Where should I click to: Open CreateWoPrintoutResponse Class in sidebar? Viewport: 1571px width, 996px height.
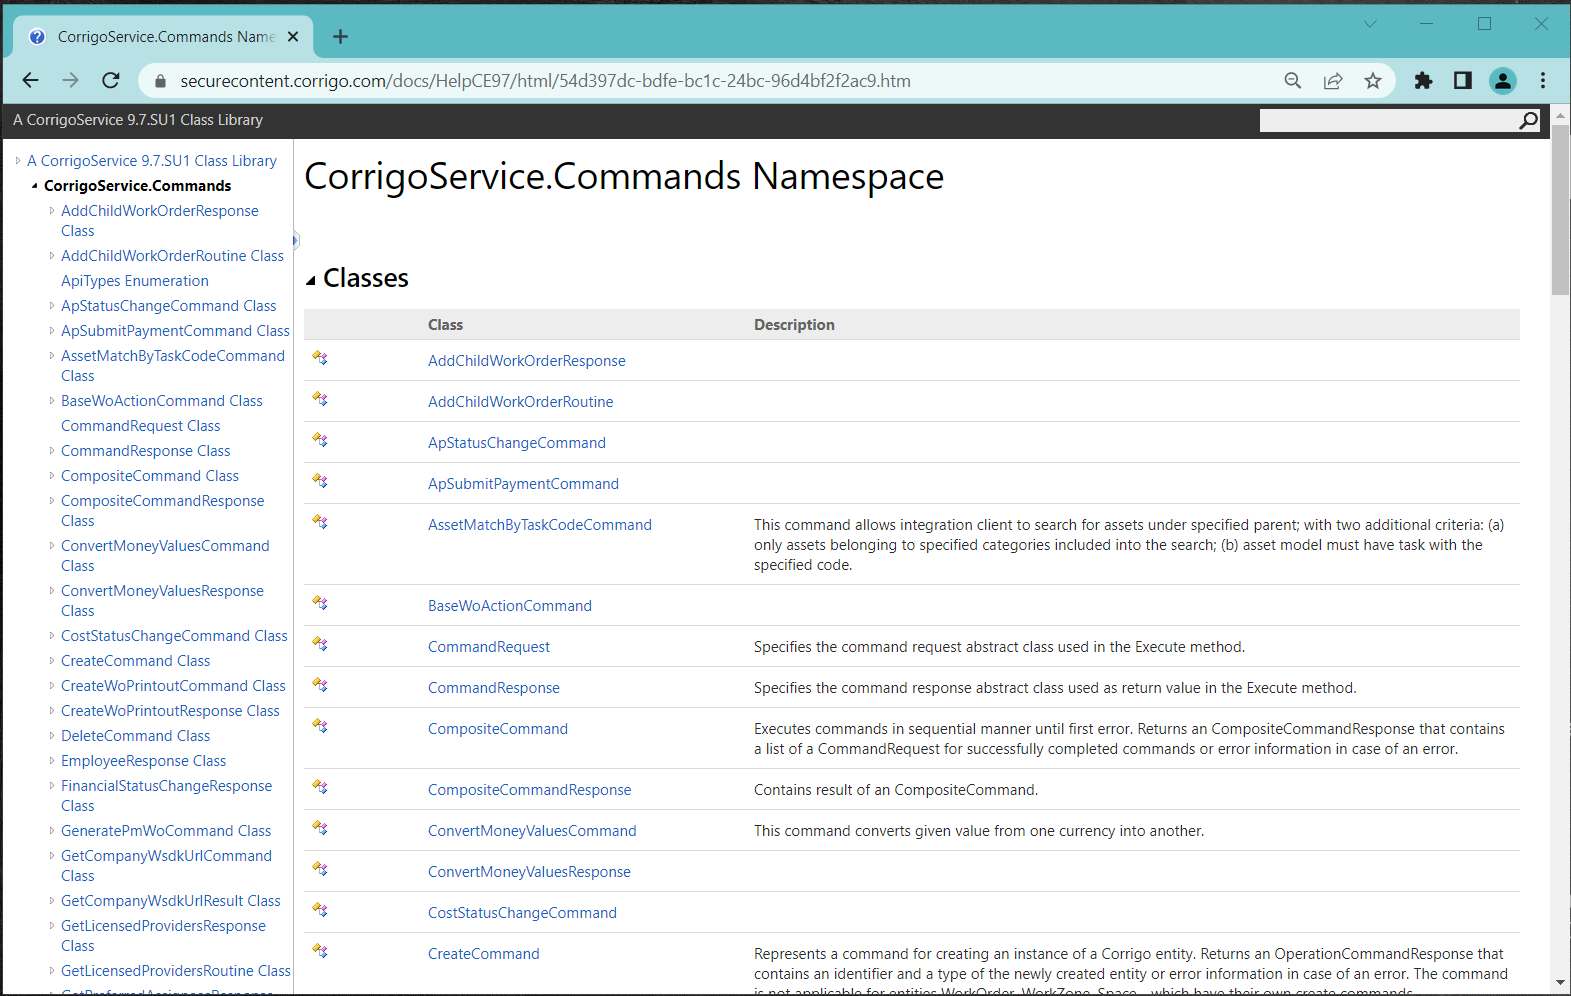point(170,711)
